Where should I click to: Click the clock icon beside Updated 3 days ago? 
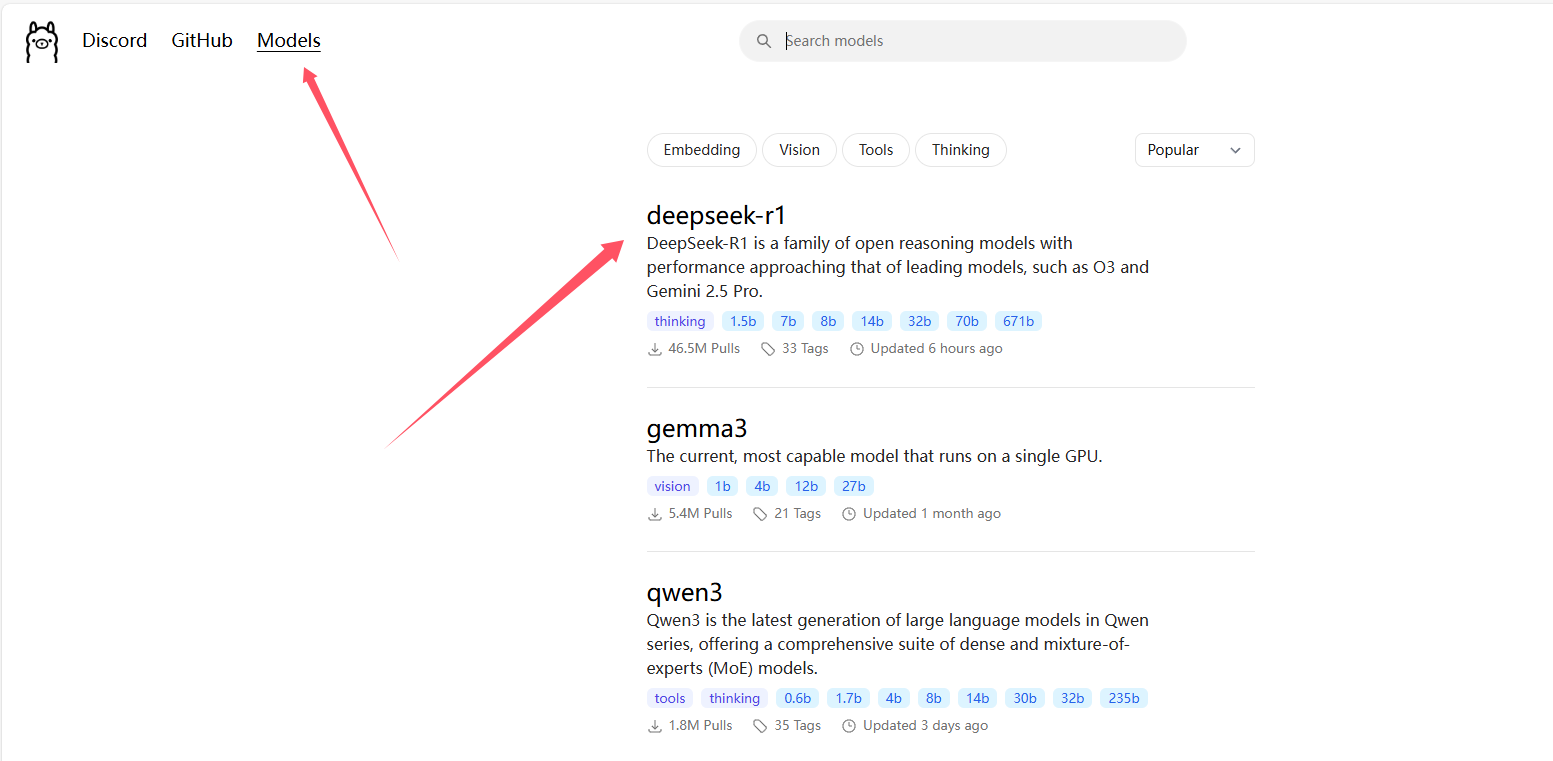[x=849, y=726]
